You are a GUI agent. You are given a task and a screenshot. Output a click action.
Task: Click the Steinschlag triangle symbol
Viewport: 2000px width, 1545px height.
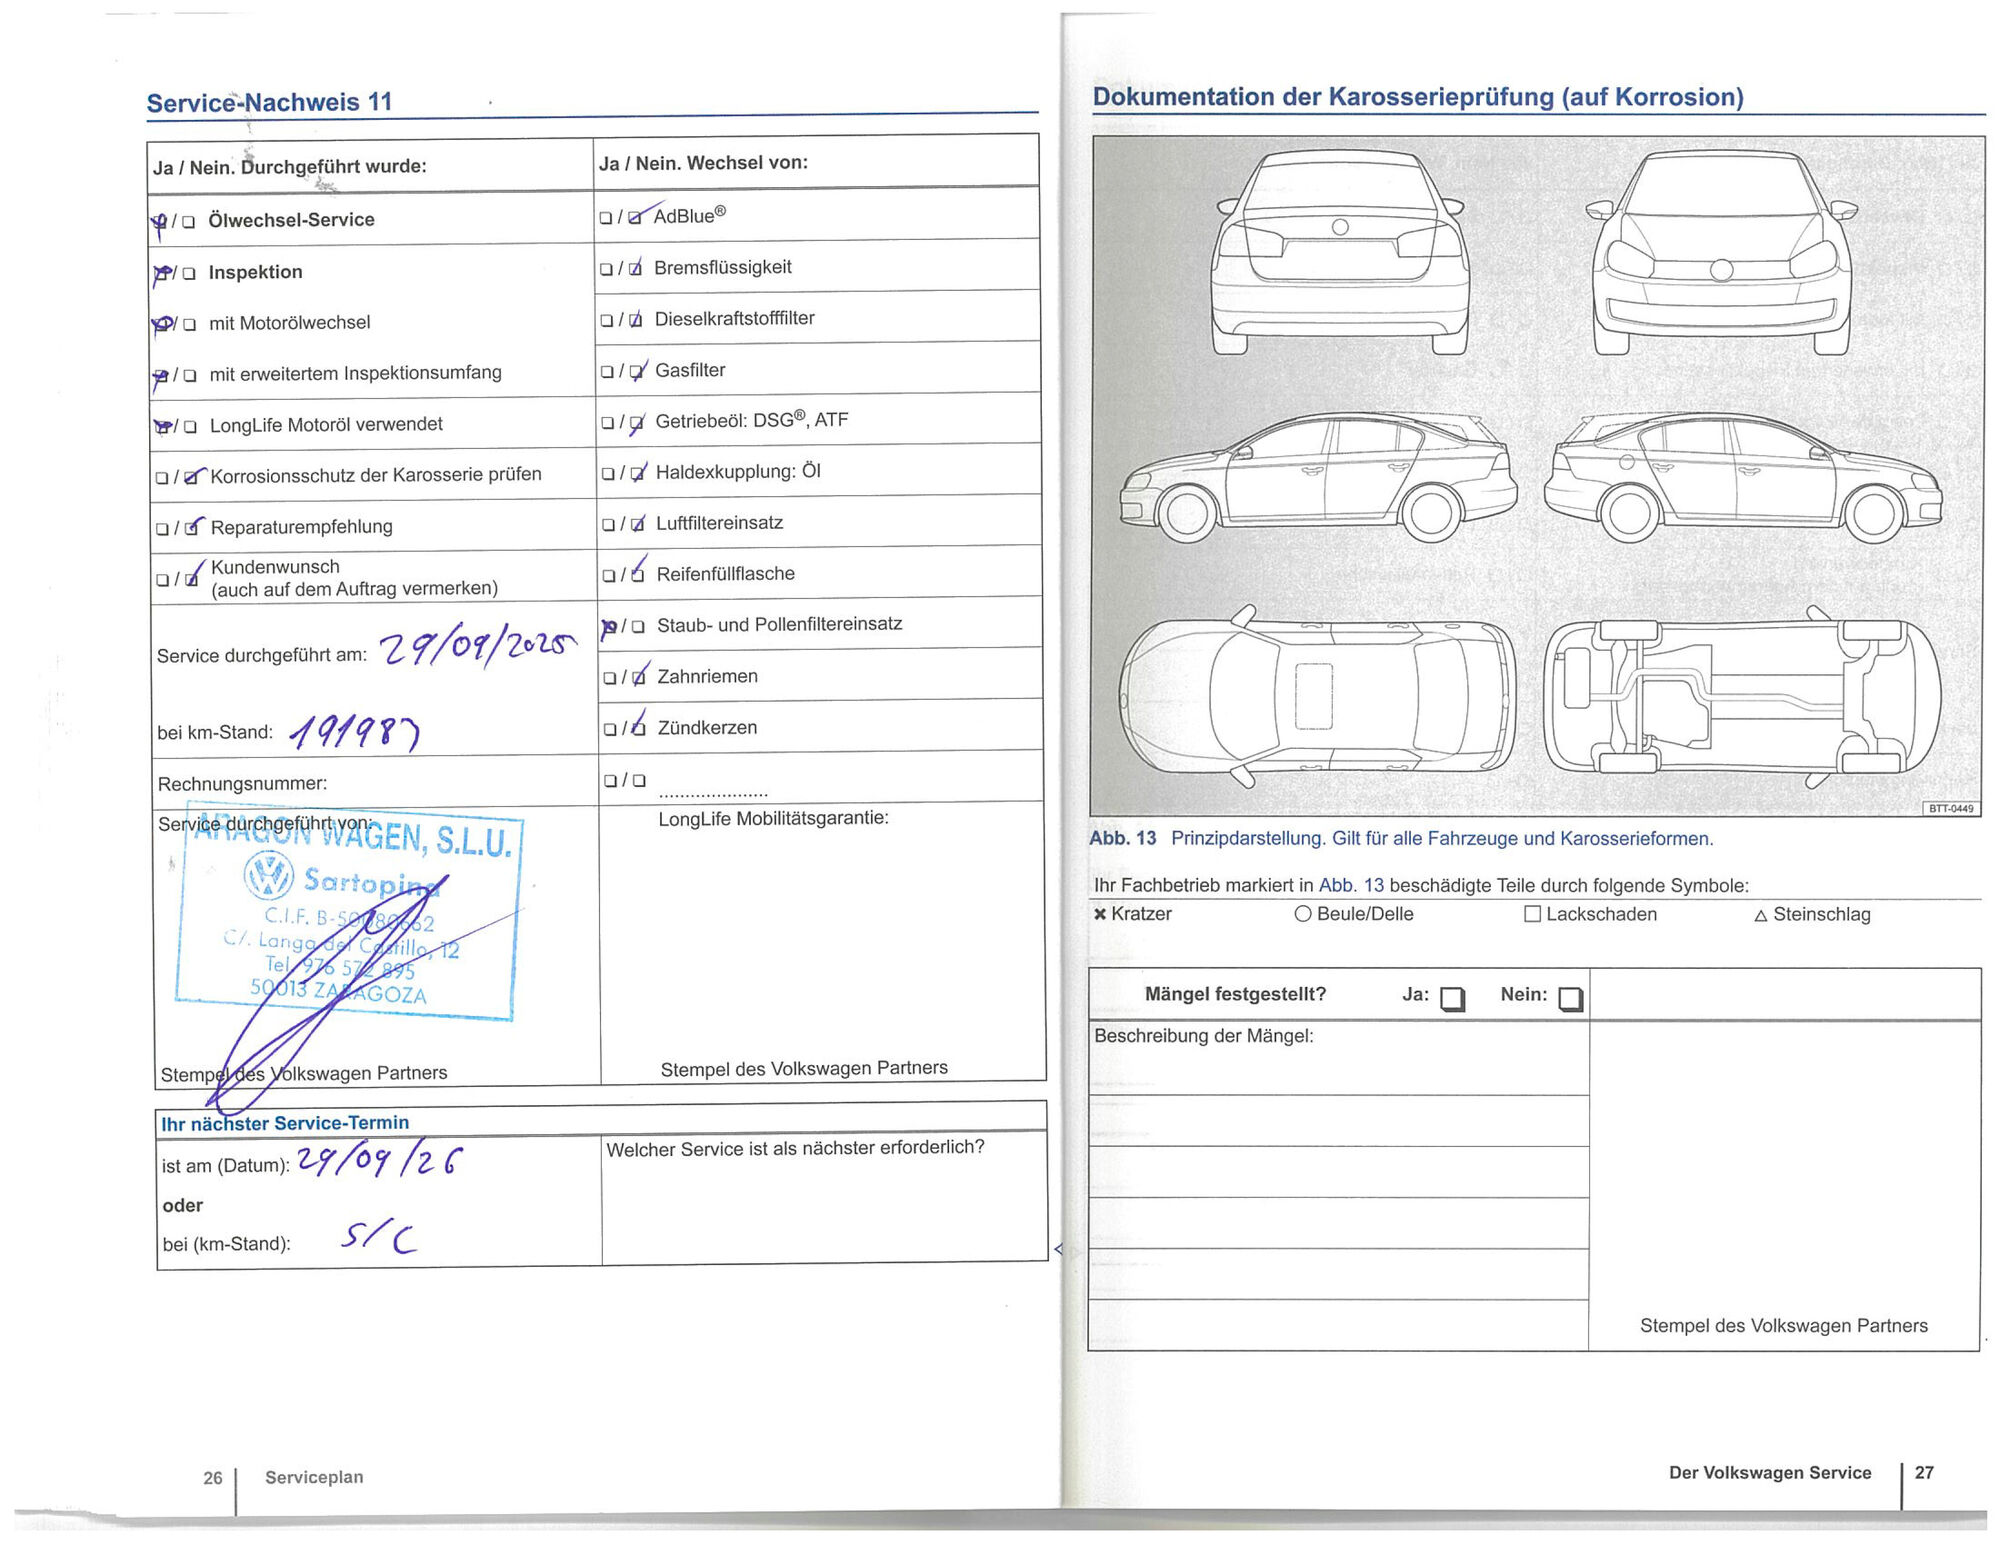tap(1761, 915)
